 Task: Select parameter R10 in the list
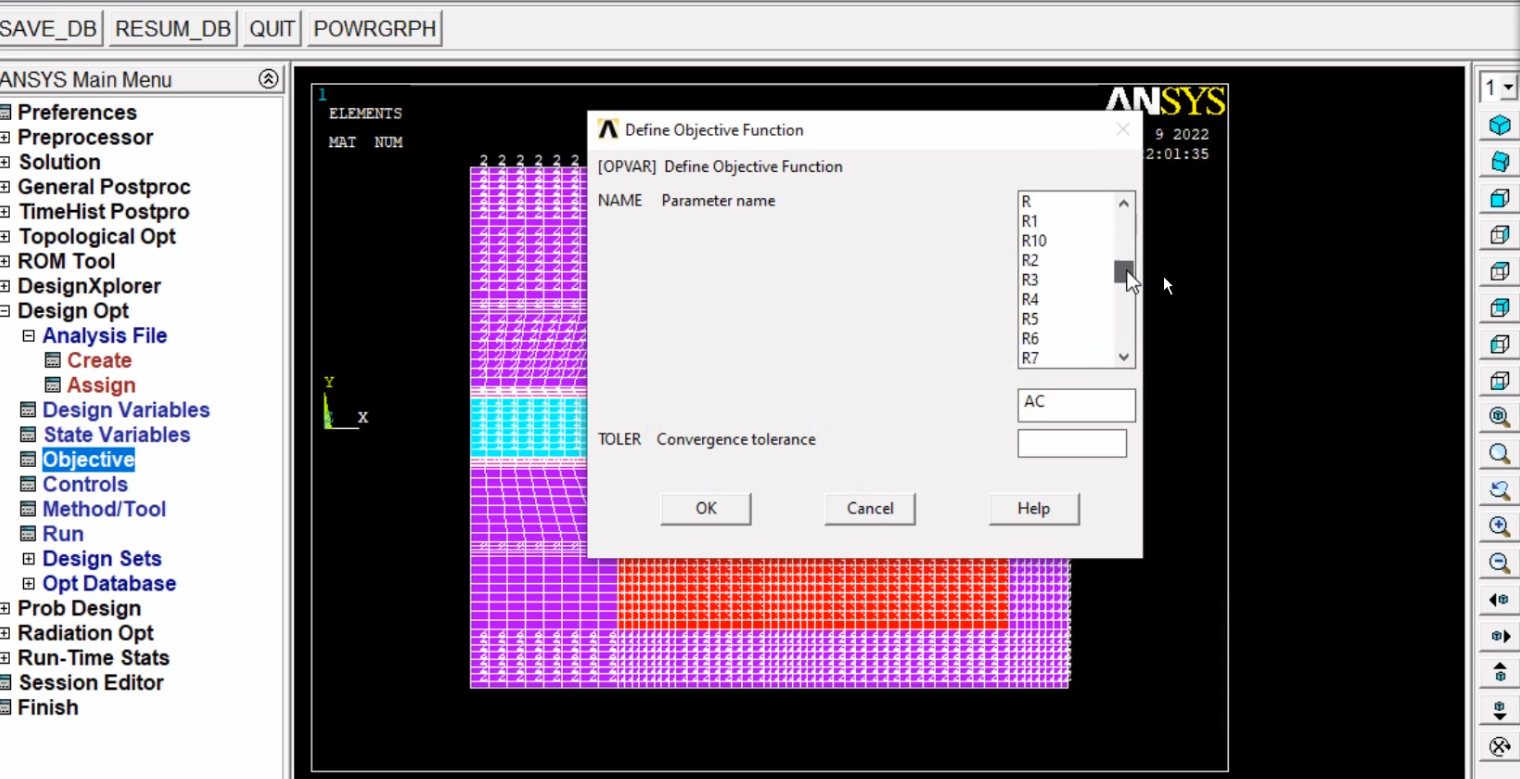[1066, 241]
